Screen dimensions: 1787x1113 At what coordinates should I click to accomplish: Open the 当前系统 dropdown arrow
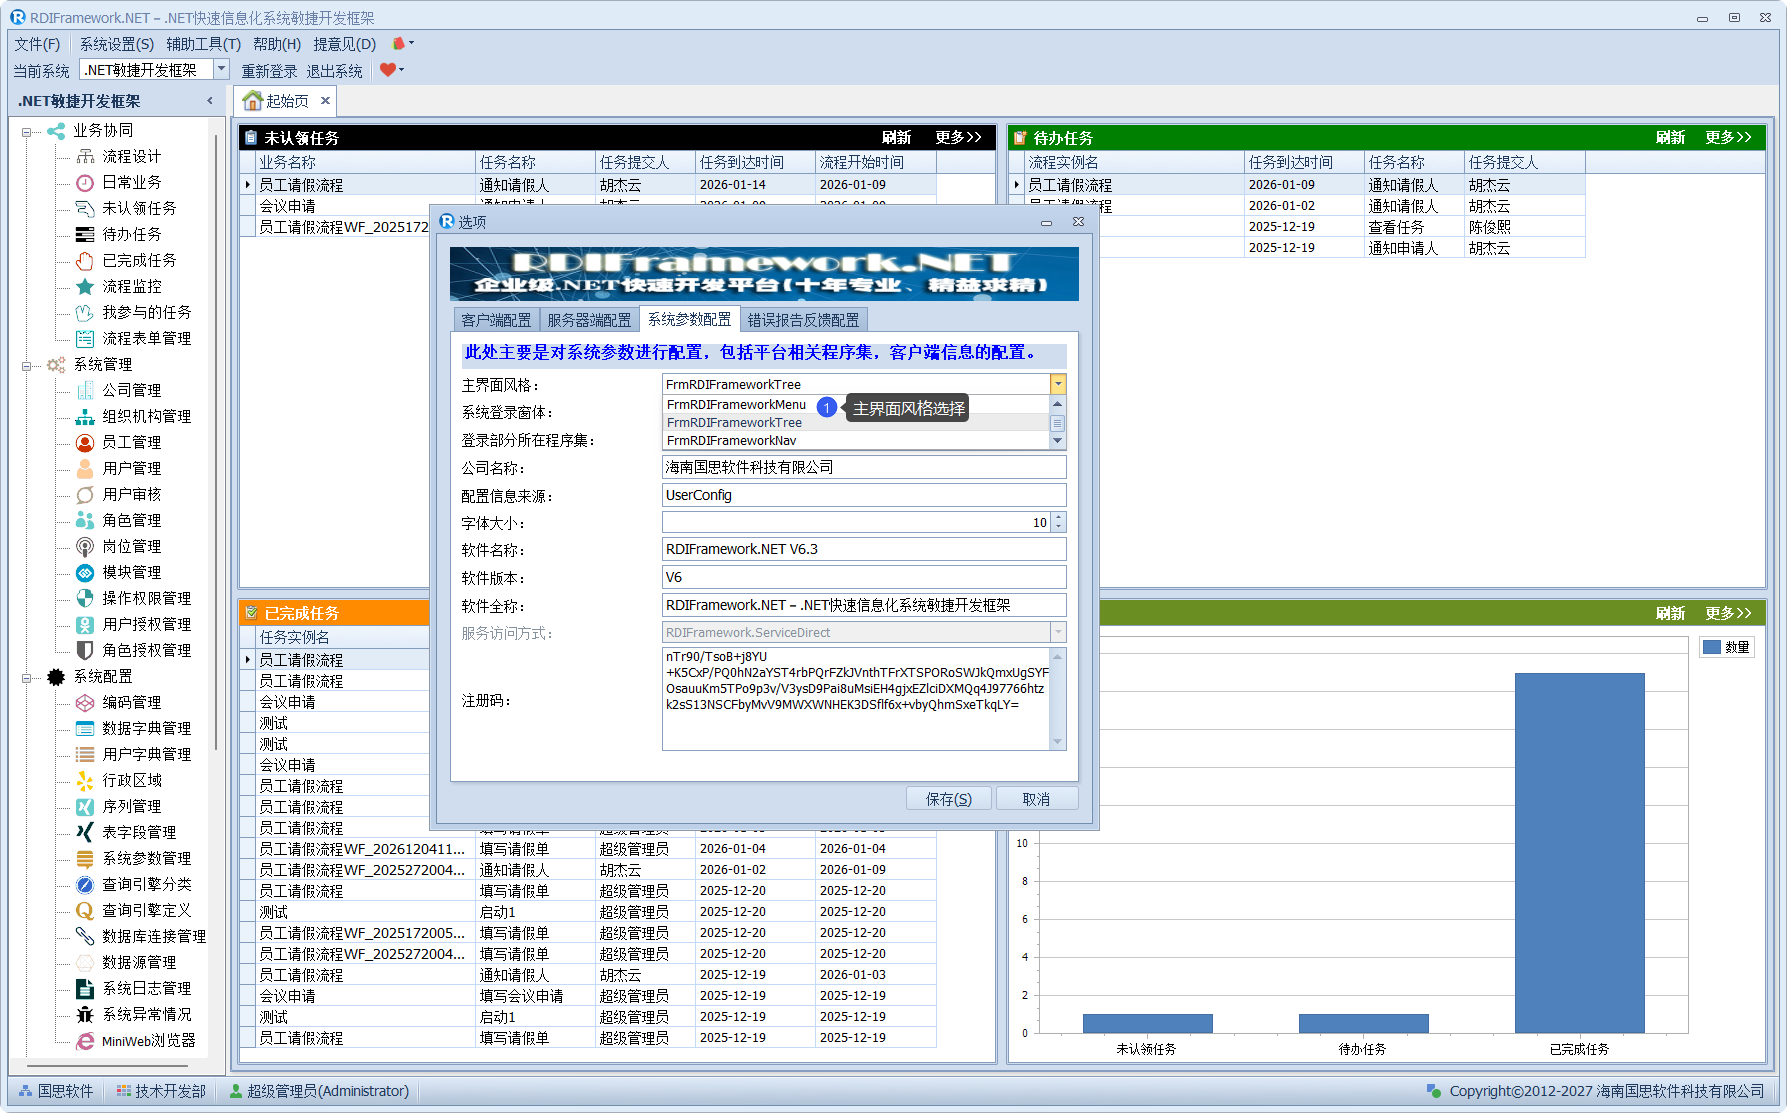point(222,69)
